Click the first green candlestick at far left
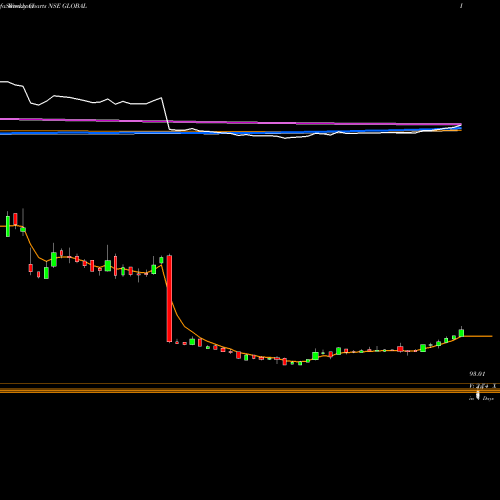This screenshot has height=500, width=500. click(x=8, y=226)
